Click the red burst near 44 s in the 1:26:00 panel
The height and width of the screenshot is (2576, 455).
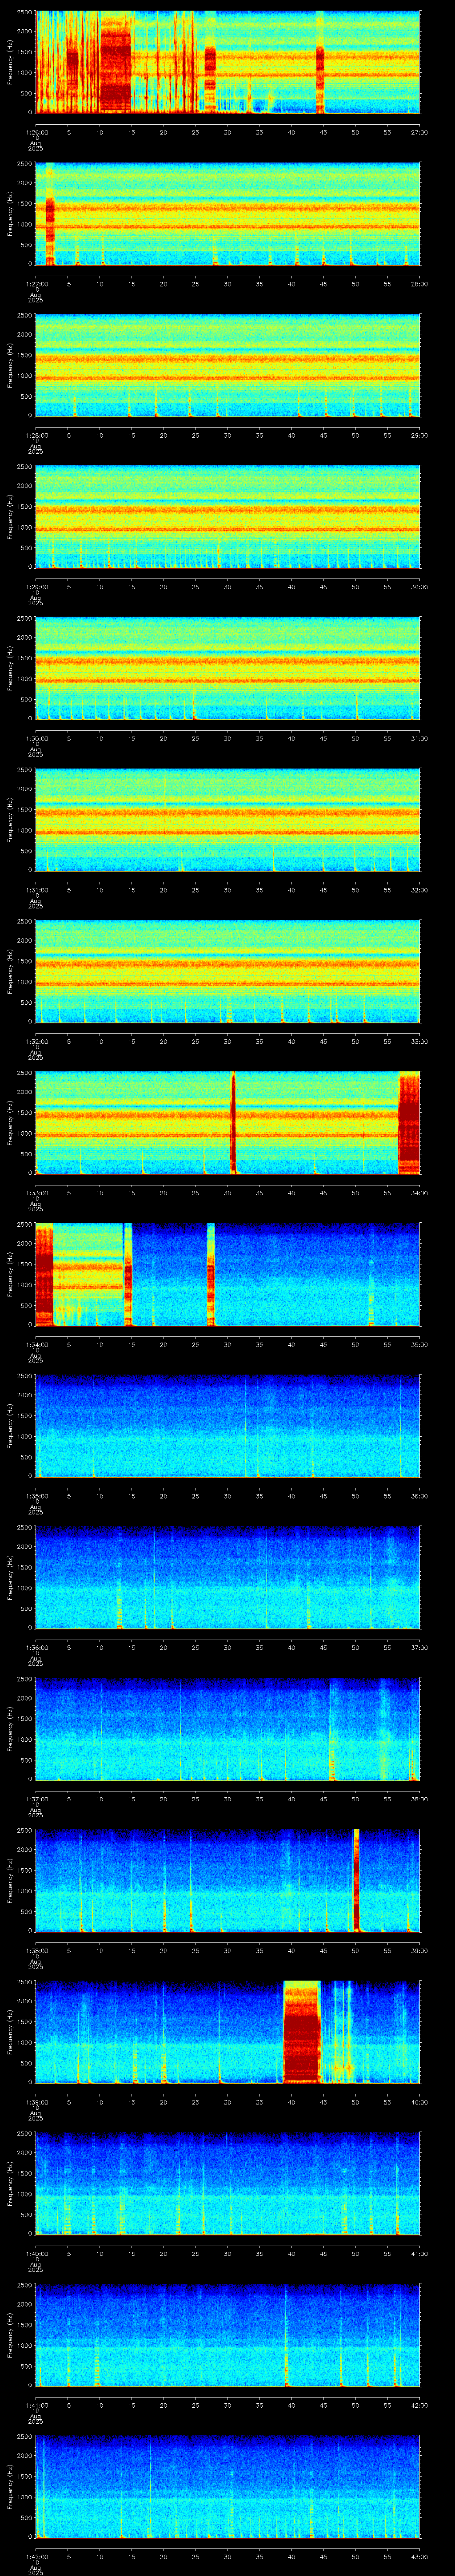point(320,62)
